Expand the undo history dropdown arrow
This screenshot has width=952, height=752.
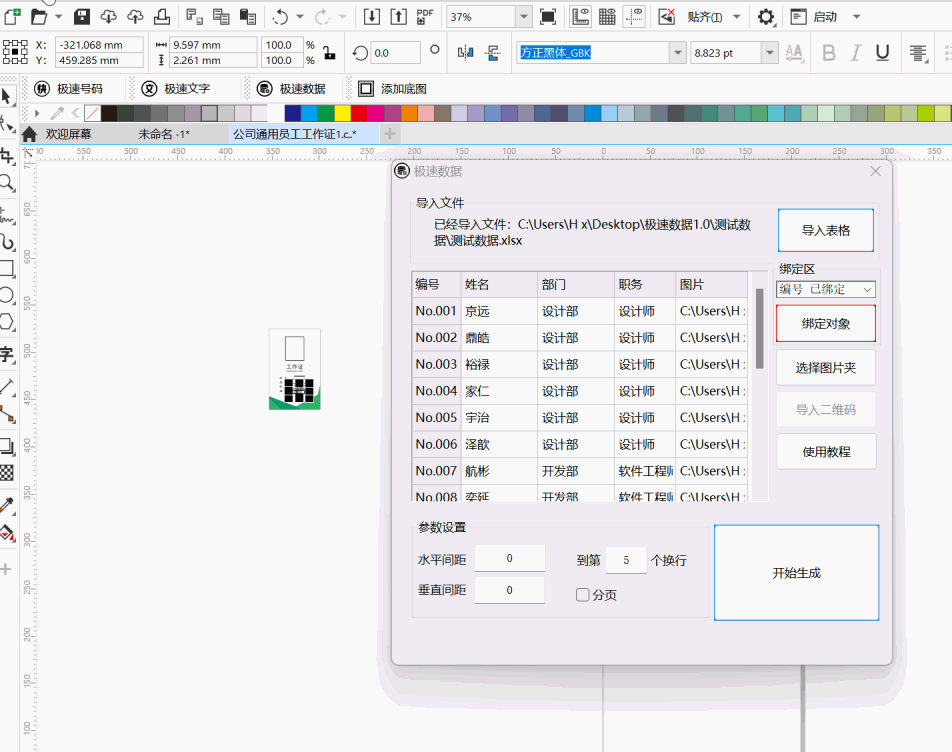coord(299,16)
